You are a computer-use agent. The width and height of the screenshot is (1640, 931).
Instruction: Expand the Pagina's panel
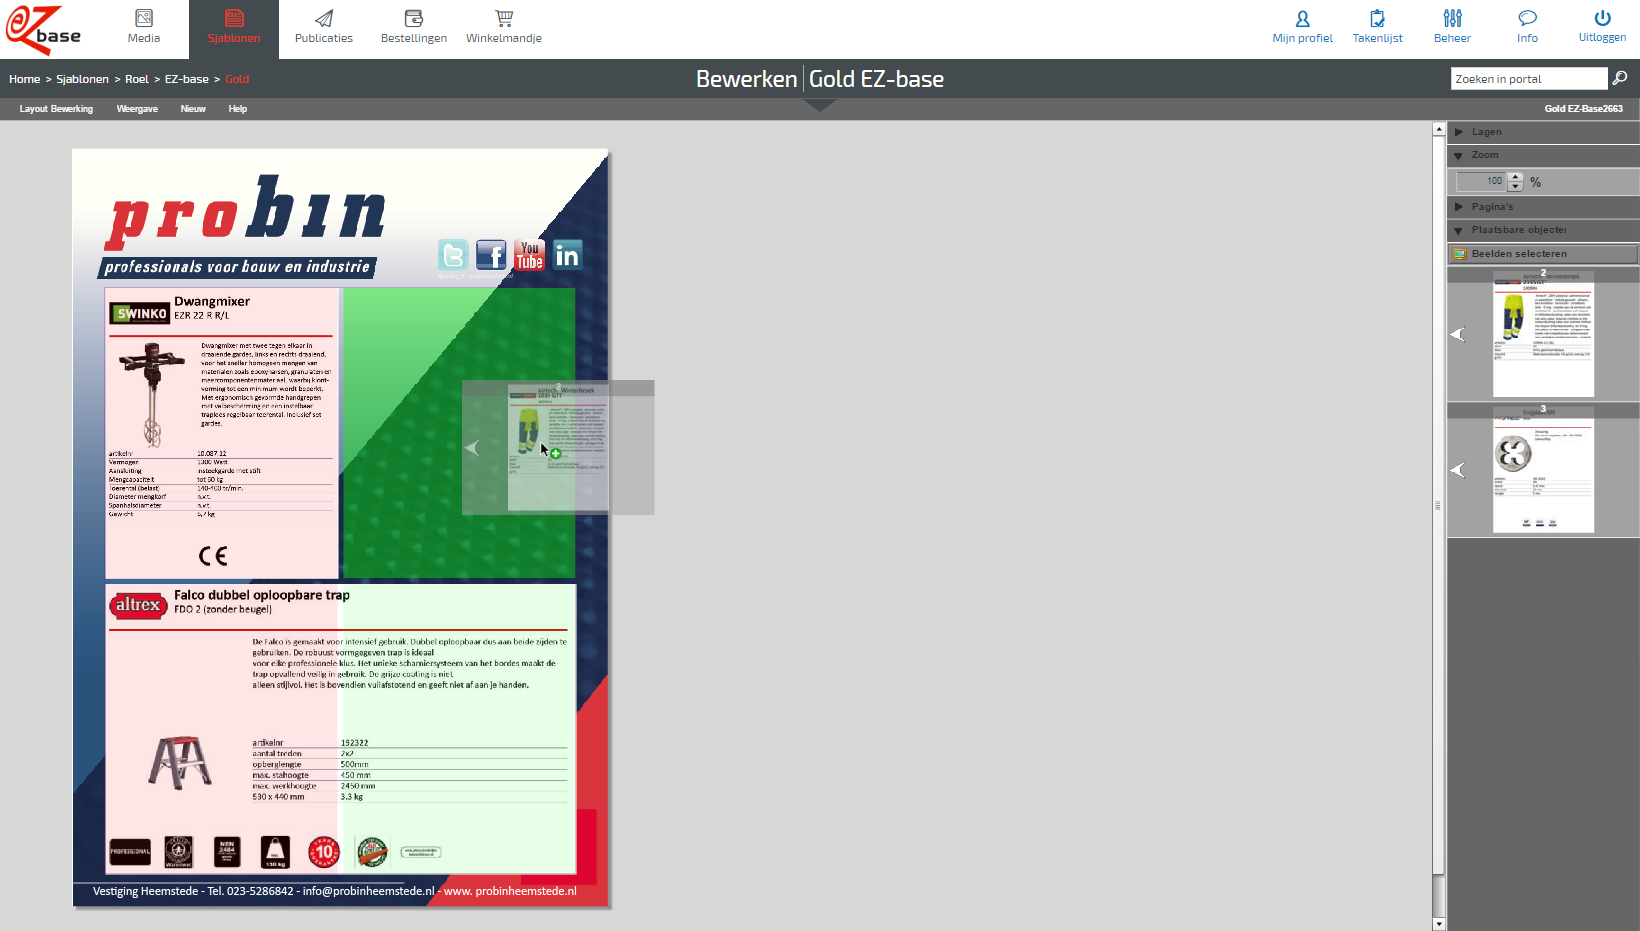point(1543,207)
